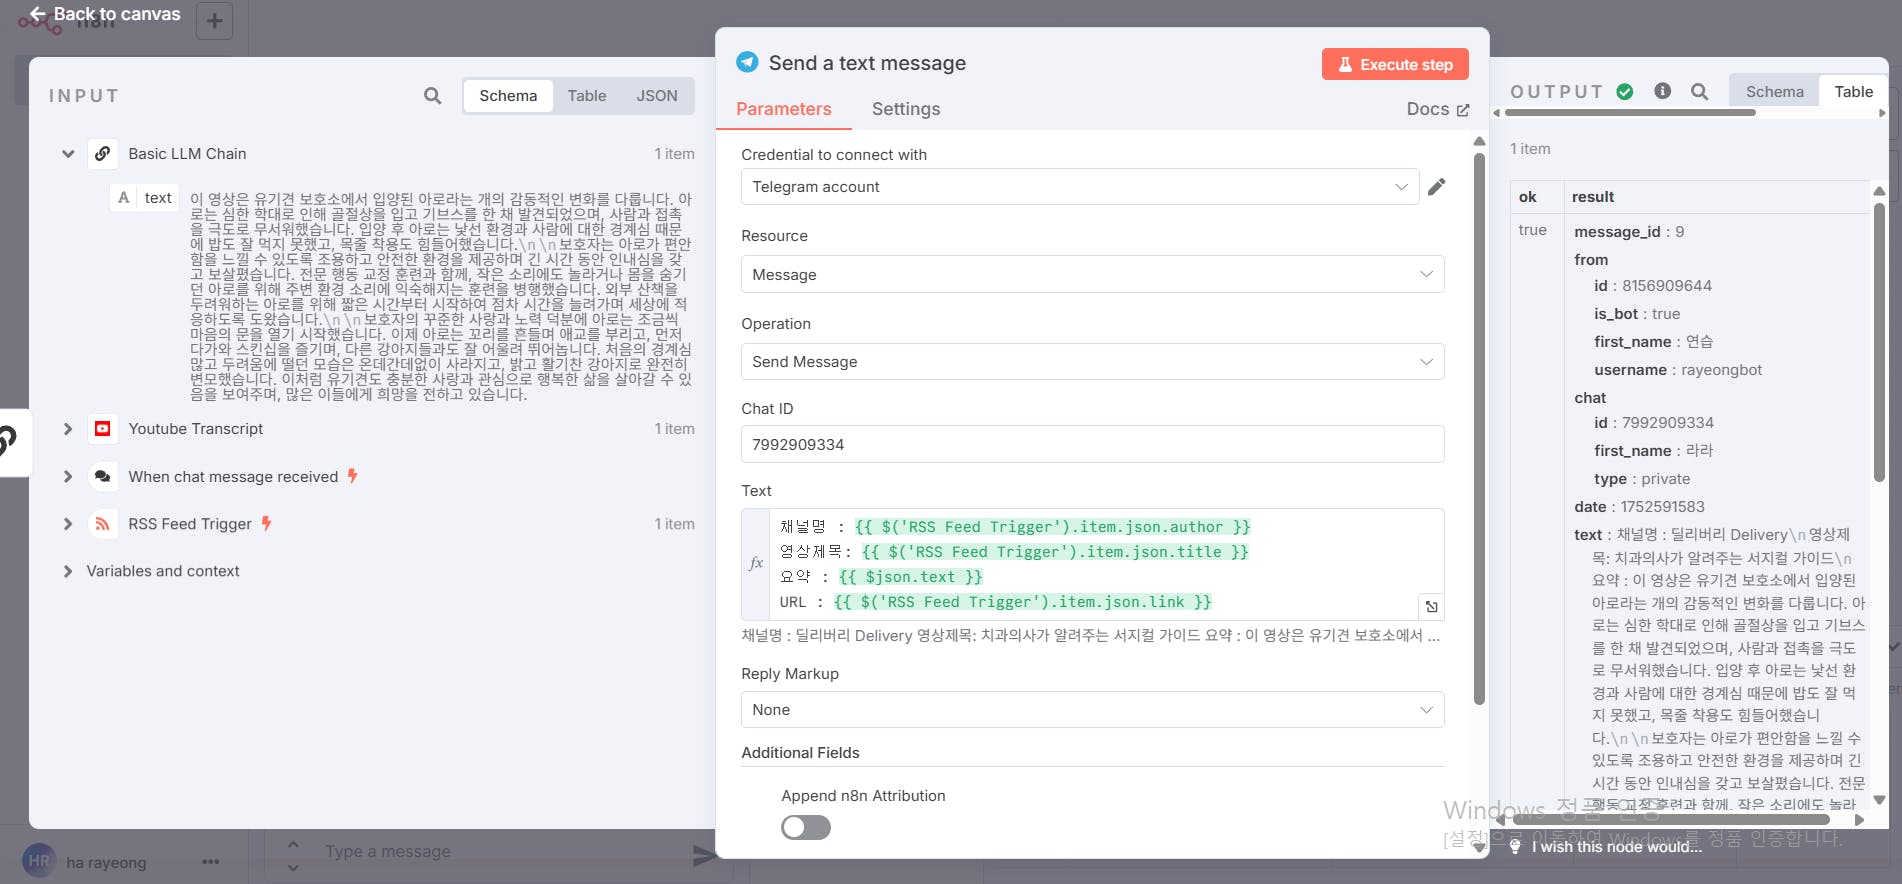Click the HR user avatar

(x=39, y=861)
